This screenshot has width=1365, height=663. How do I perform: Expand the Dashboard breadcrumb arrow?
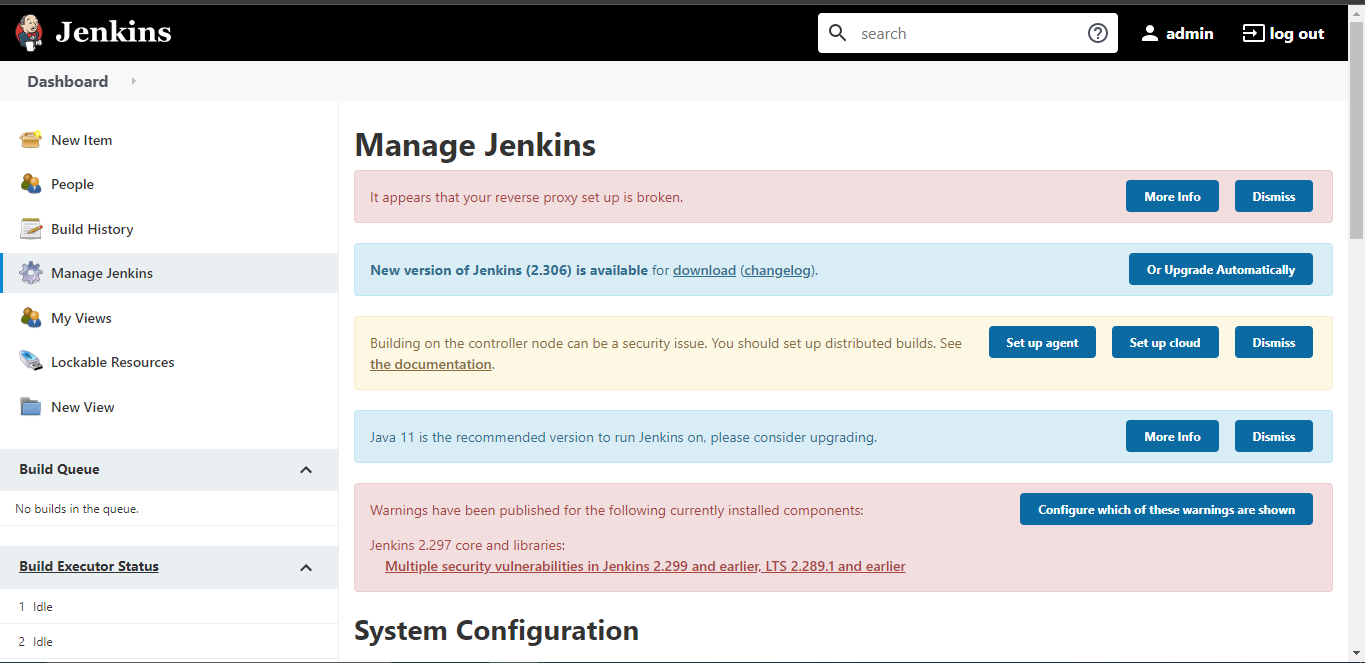point(133,81)
